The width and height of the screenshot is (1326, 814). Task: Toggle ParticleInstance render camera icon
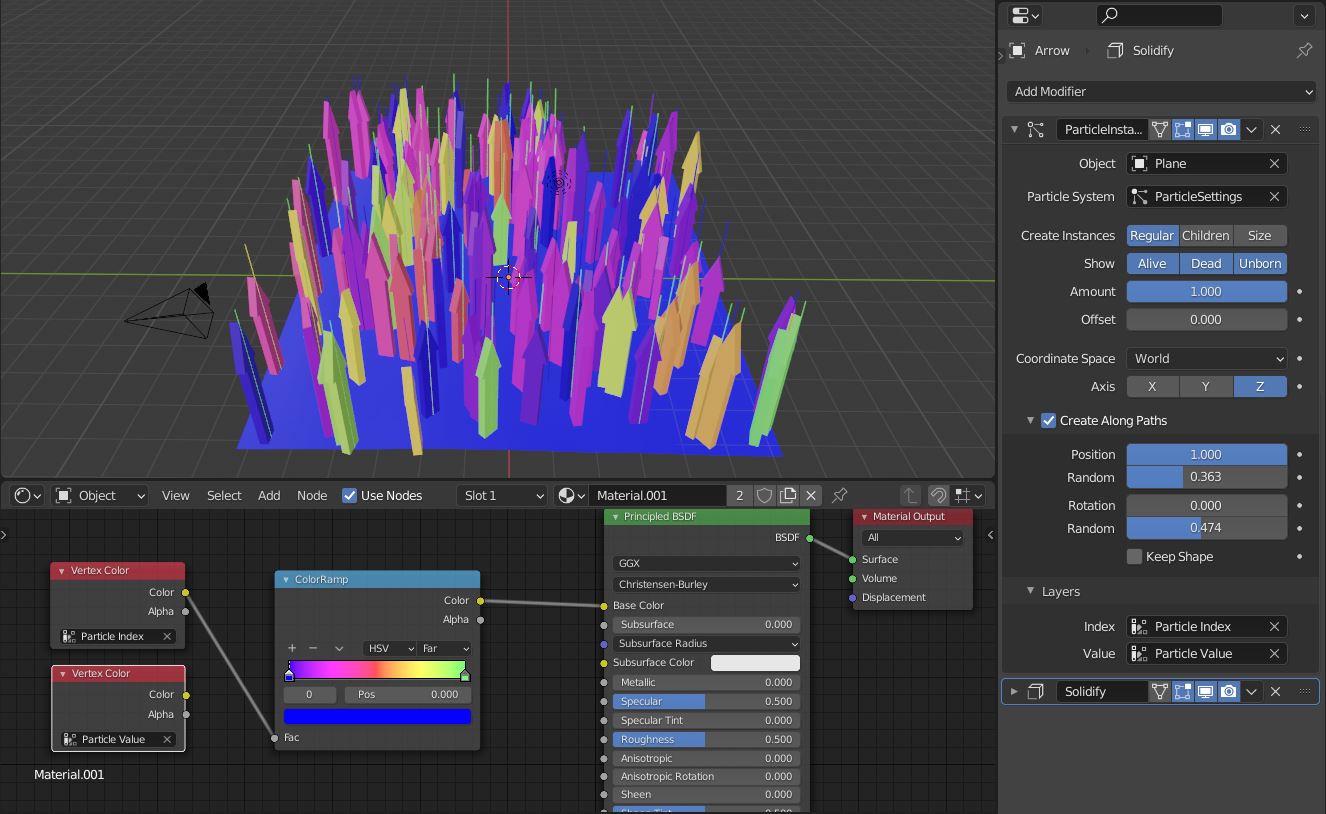coord(1229,129)
